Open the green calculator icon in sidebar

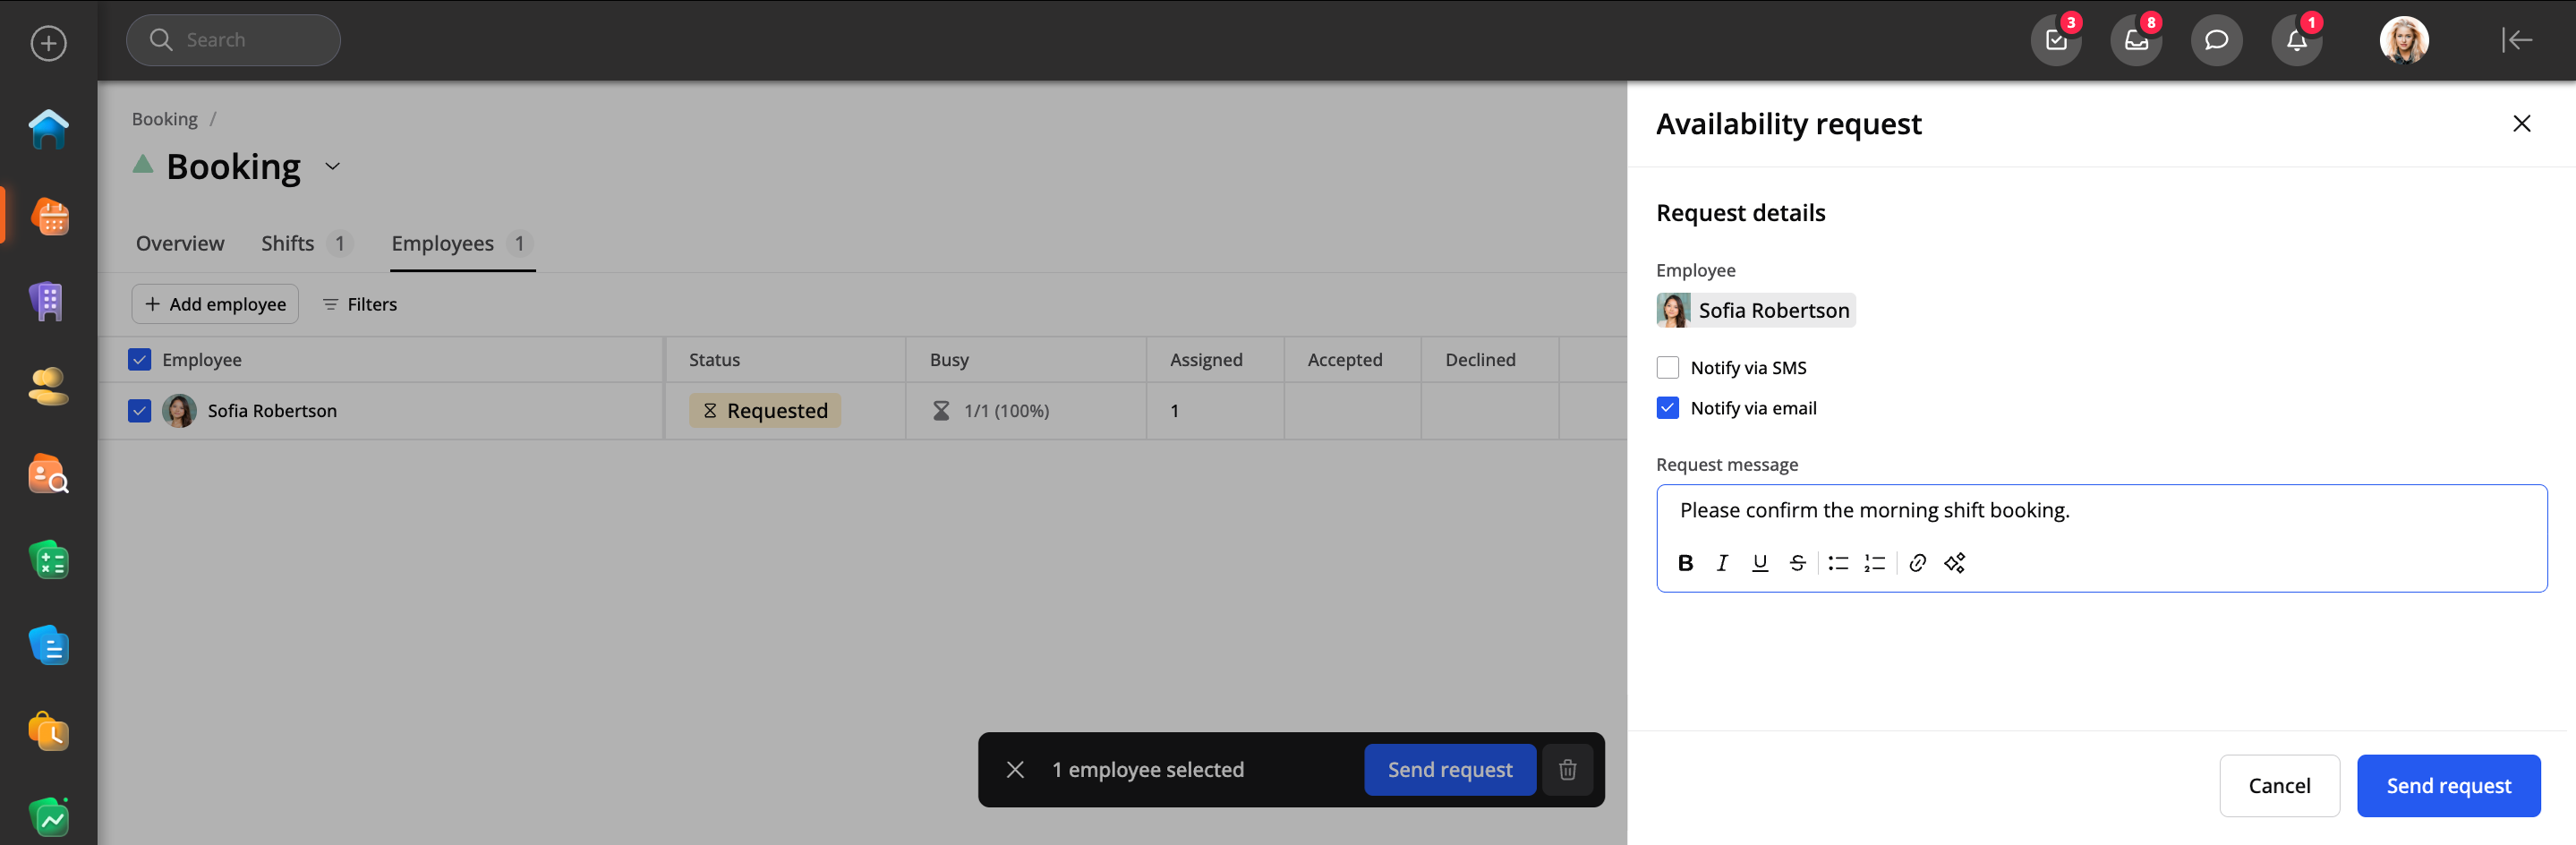point(48,560)
